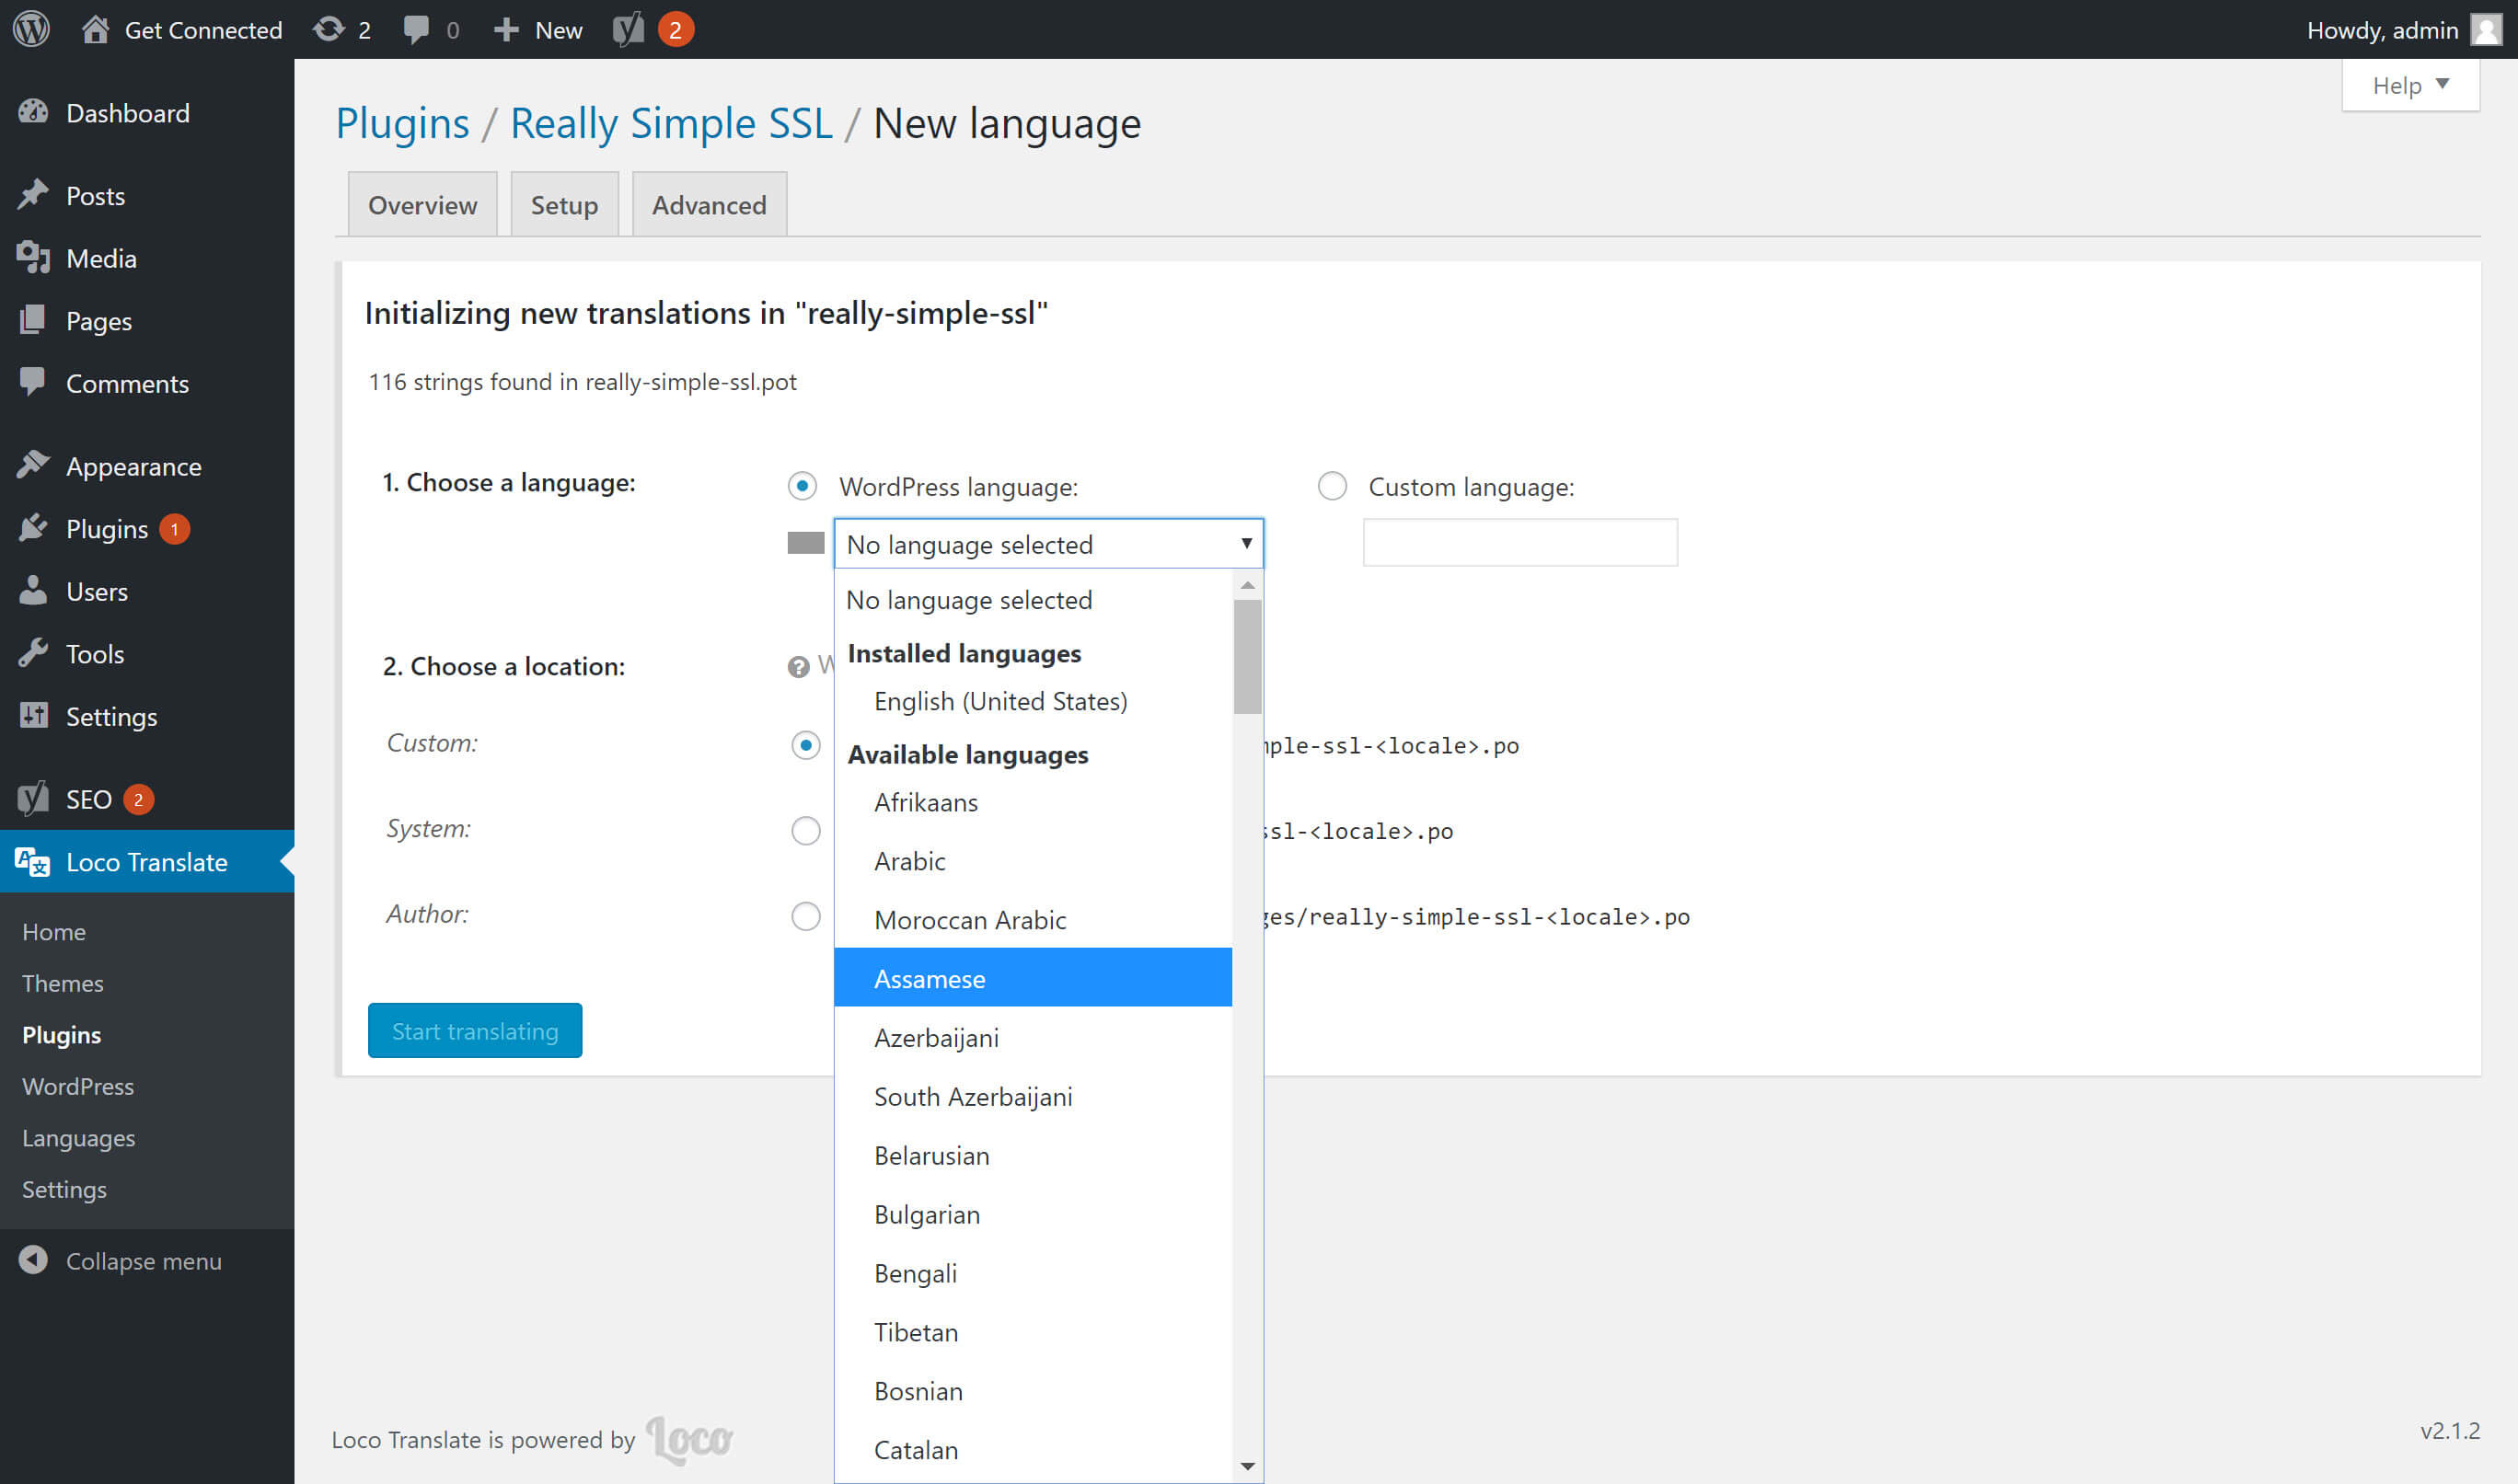Choose Catalan from the language list

pos(1033,1450)
